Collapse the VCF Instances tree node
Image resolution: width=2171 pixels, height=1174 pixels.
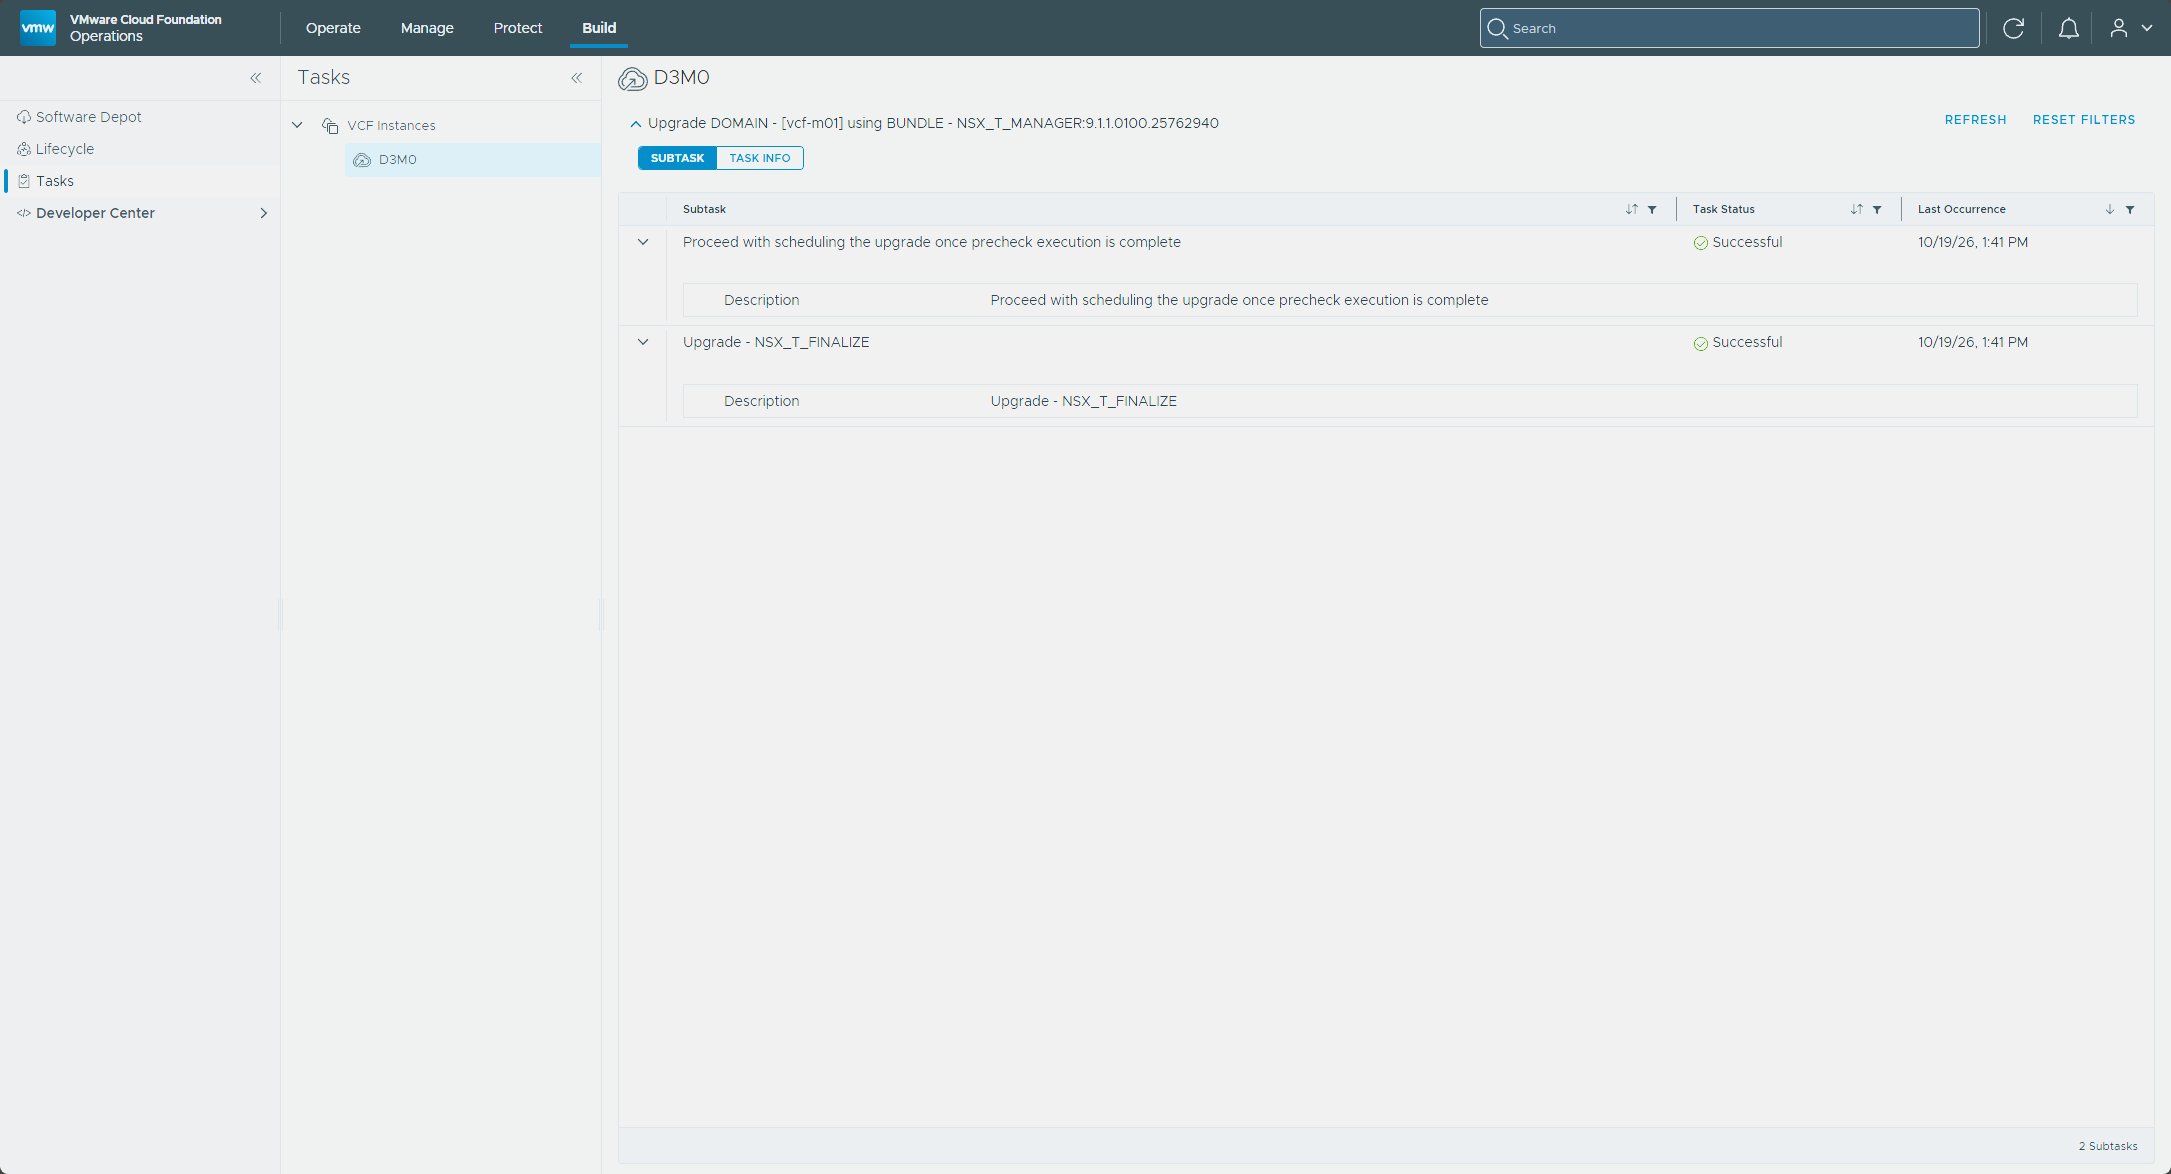tap(297, 125)
